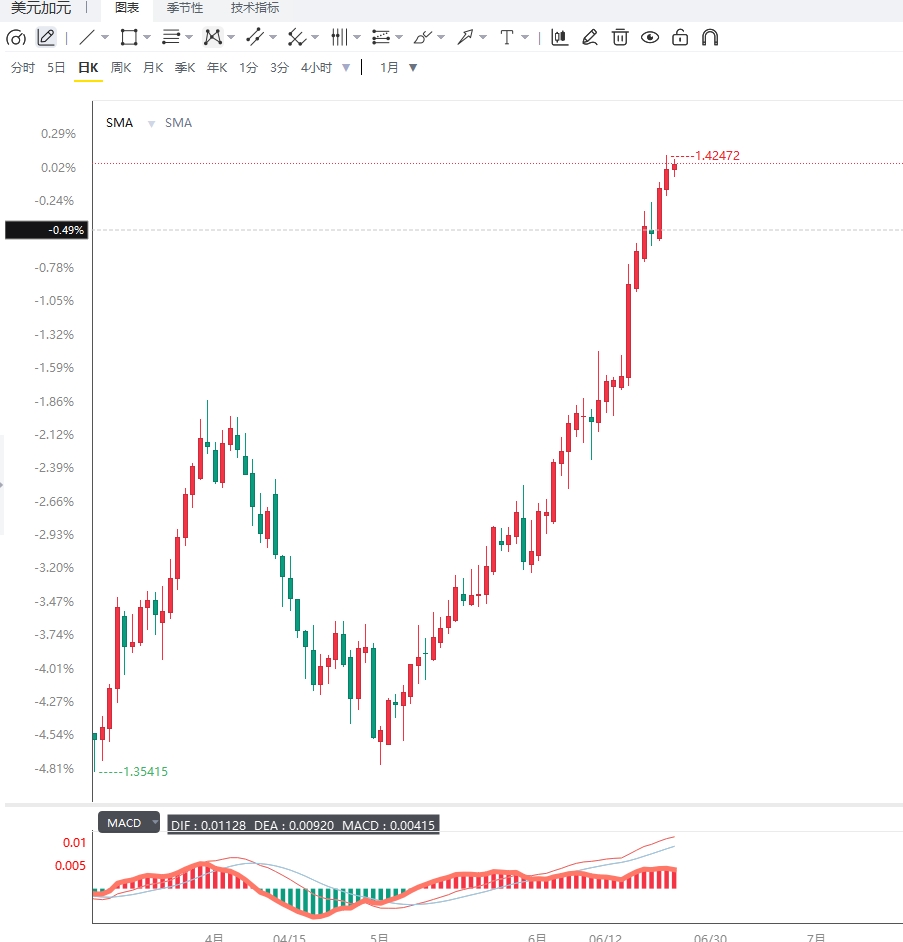The height and width of the screenshot is (942, 903).
Task: Click the 0.29% axis label
Action: [x=58, y=133]
